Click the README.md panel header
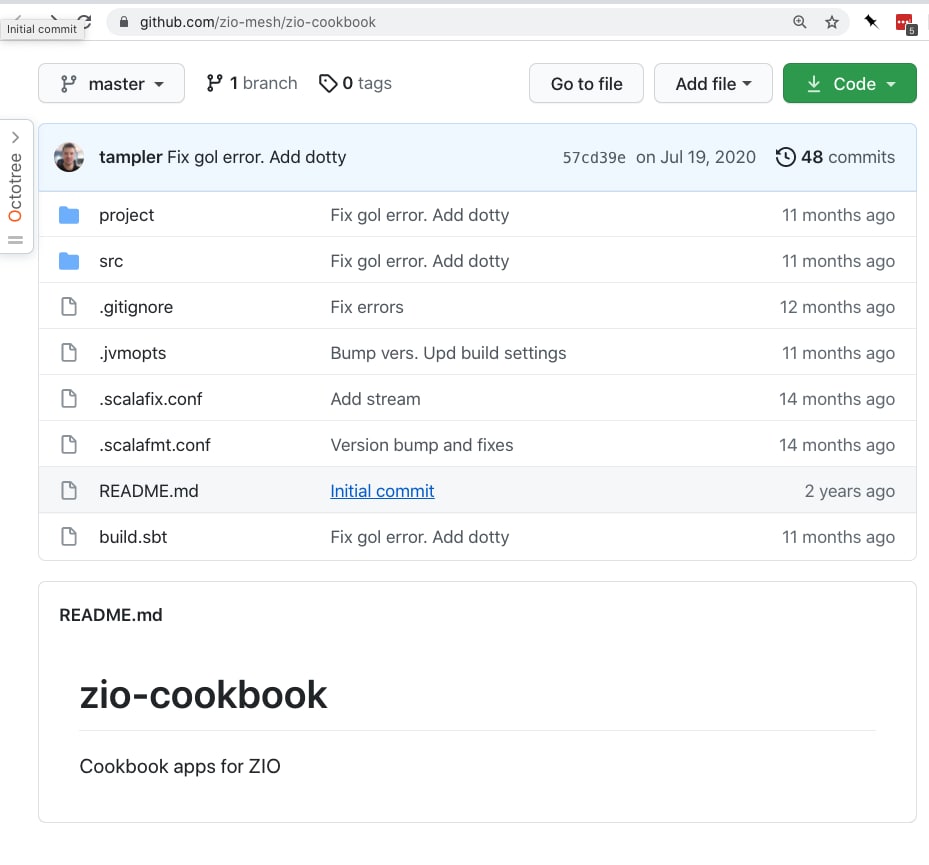Image resolution: width=929 pixels, height=865 pixels. pos(111,615)
